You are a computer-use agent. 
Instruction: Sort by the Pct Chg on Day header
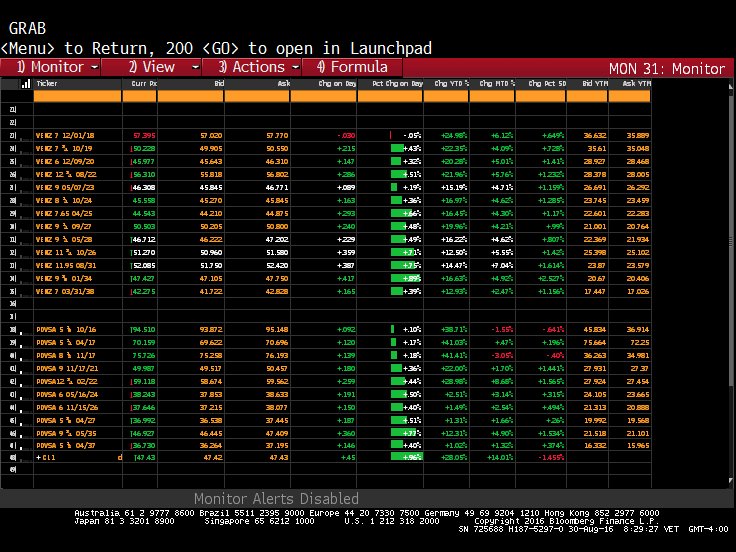398,84
